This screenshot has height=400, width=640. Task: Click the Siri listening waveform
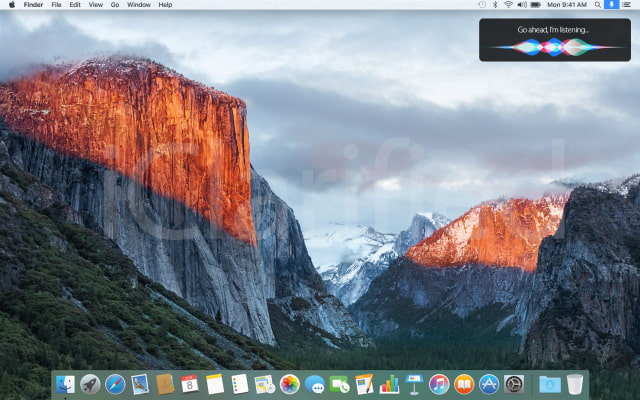tap(553, 47)
